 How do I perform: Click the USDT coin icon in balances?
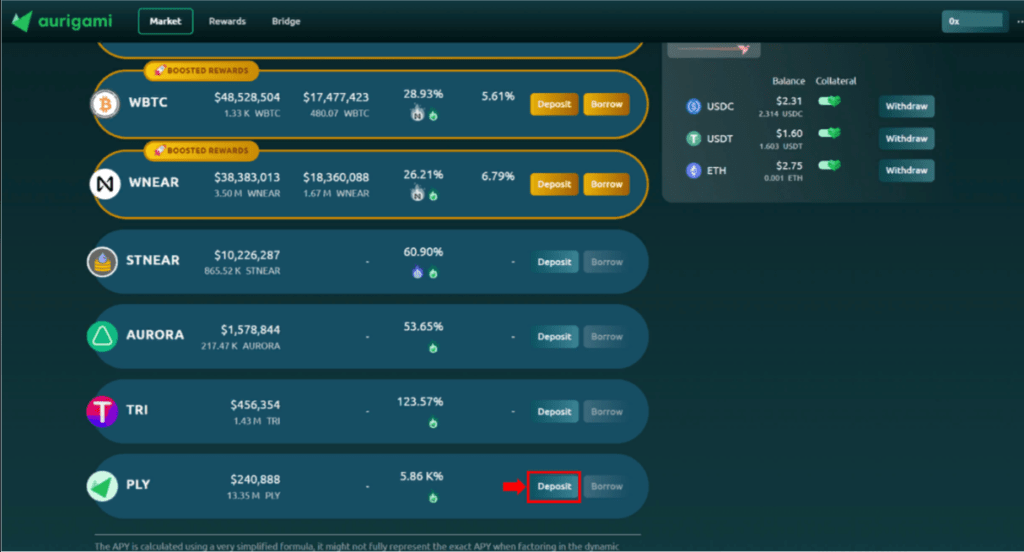click(694, 138)
